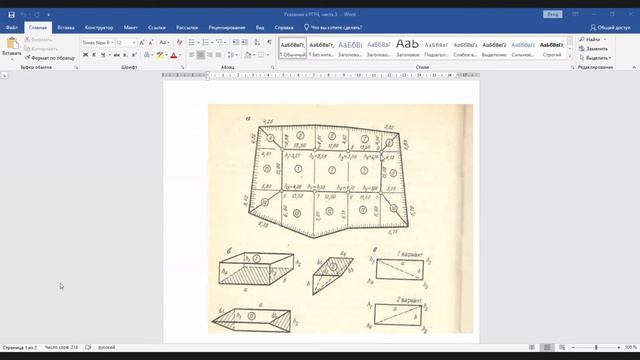Toggle justify text alignment
This screenshot has width=640, height=360.
coord(218,55)
